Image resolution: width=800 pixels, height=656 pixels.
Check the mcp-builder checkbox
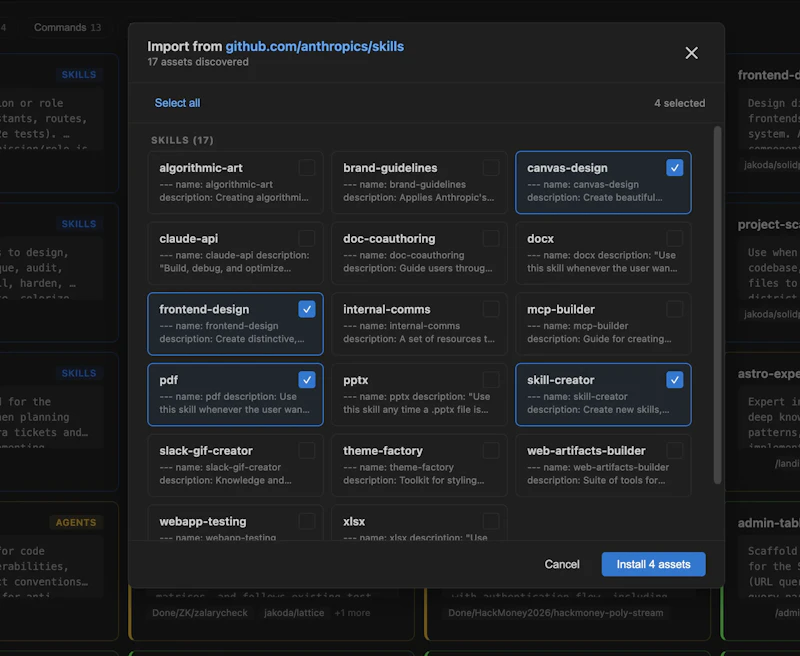674,309
